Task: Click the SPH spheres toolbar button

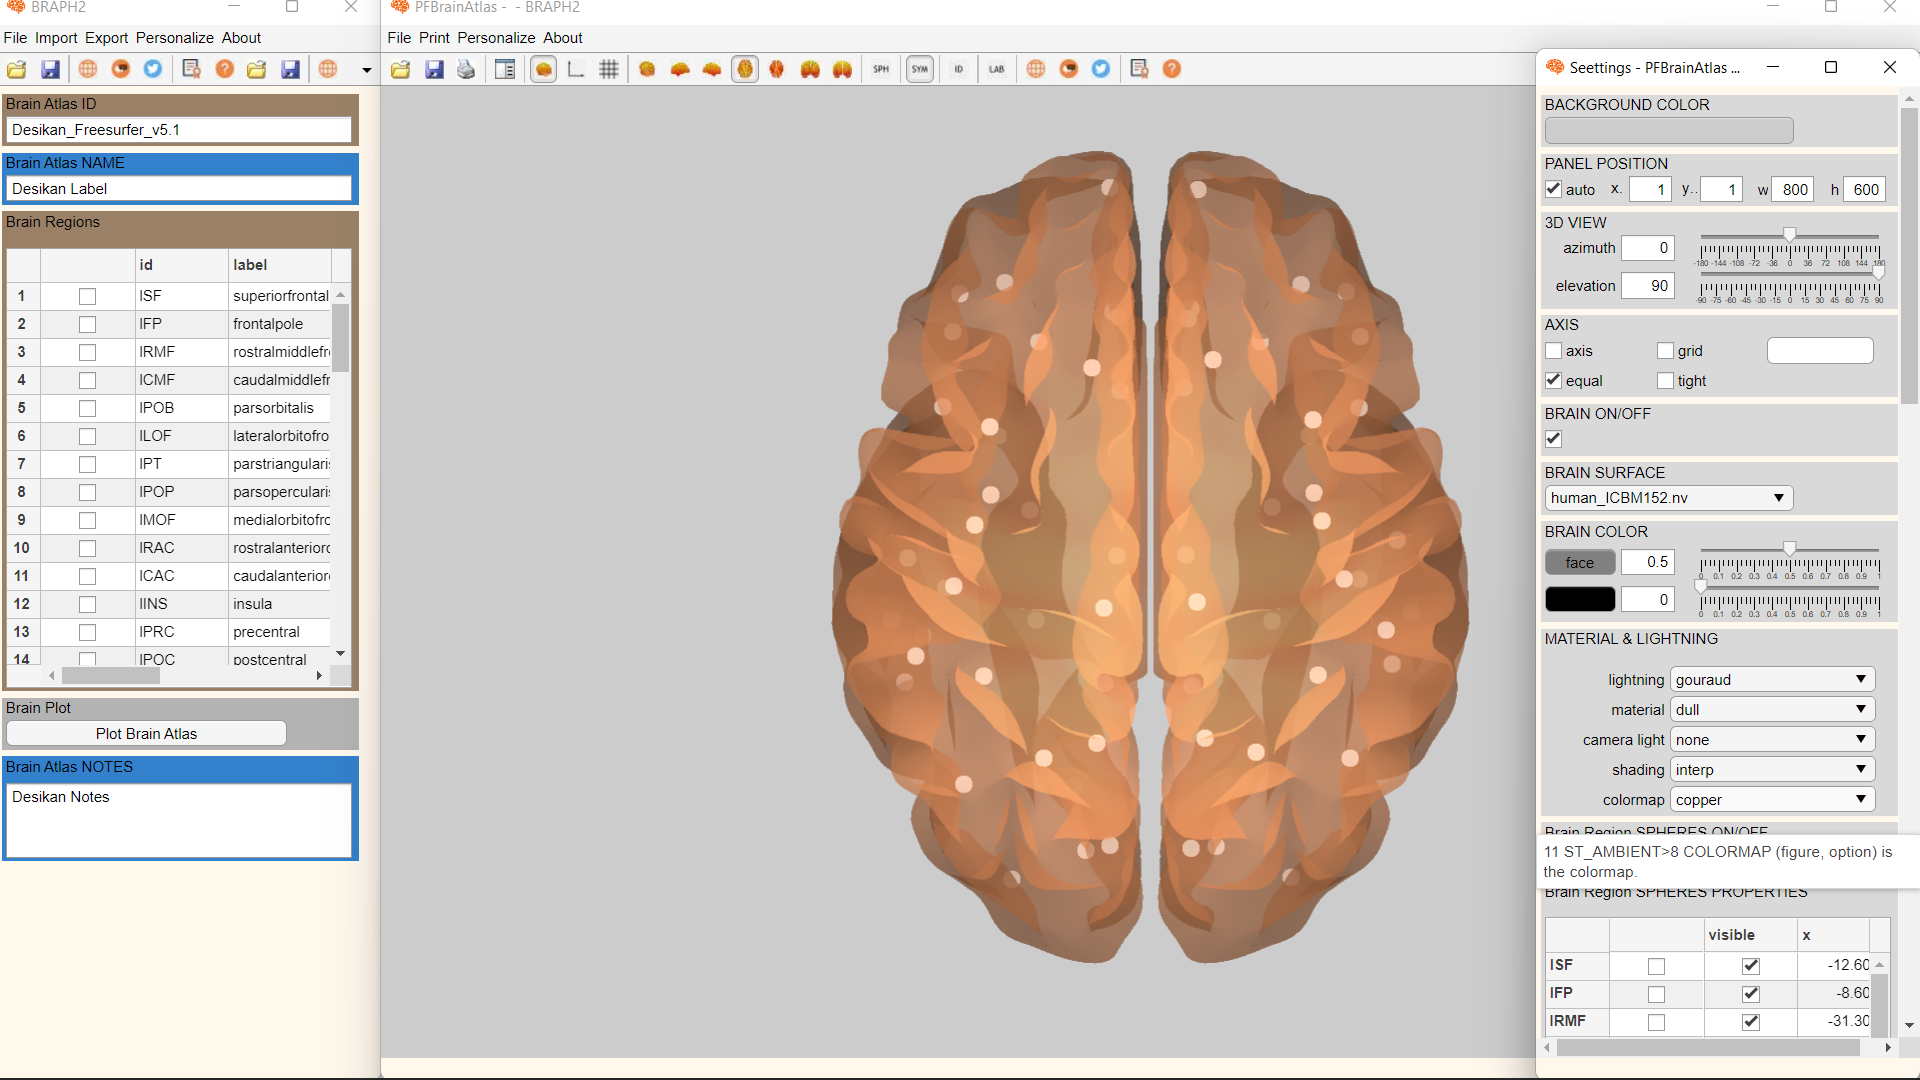Action: coord(880,69)
